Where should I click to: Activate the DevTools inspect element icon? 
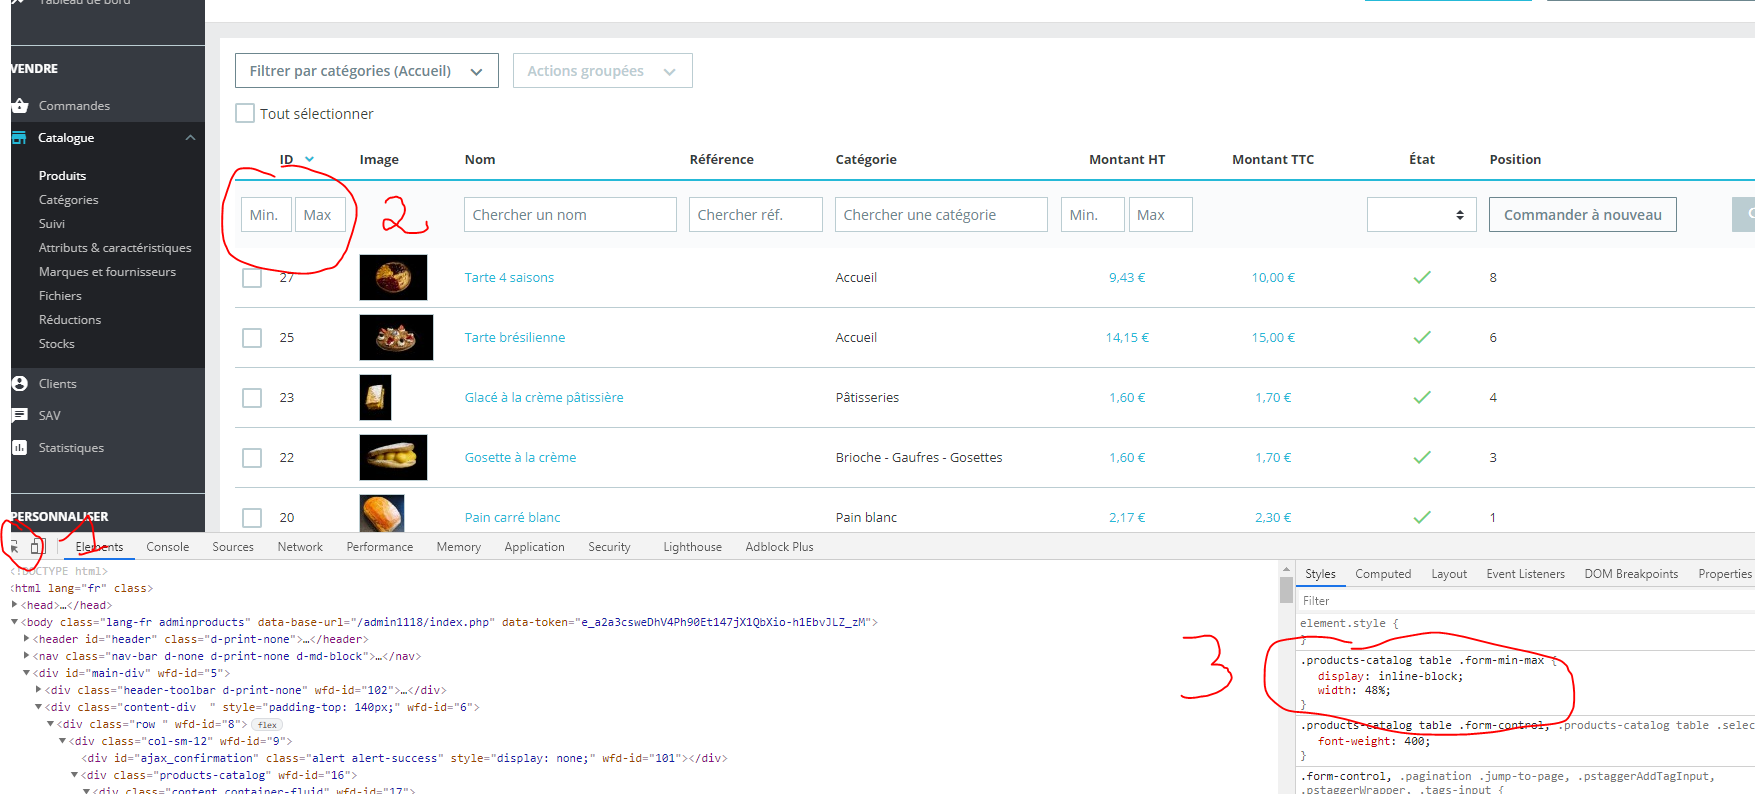(x=14, y=547)
